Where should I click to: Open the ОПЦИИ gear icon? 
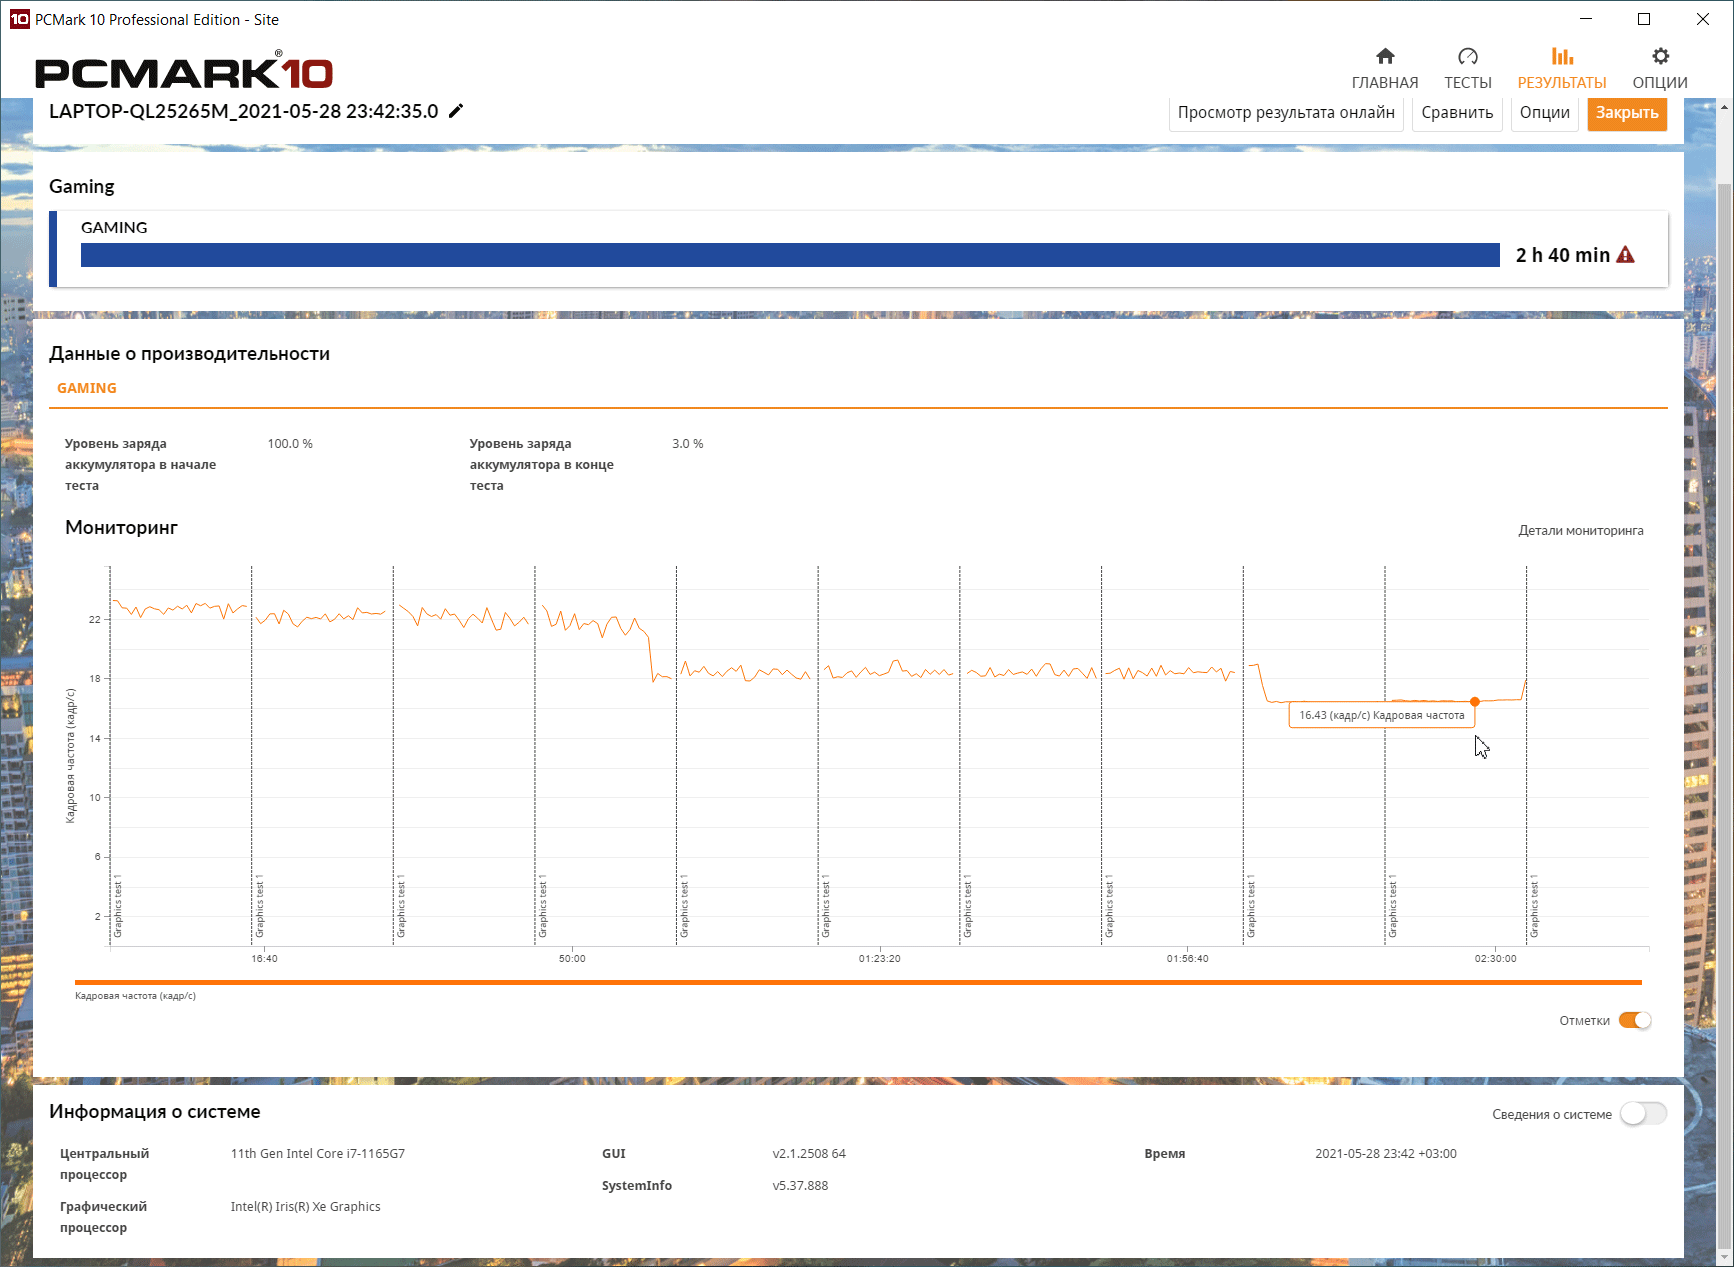click(x=1660, y=56)
